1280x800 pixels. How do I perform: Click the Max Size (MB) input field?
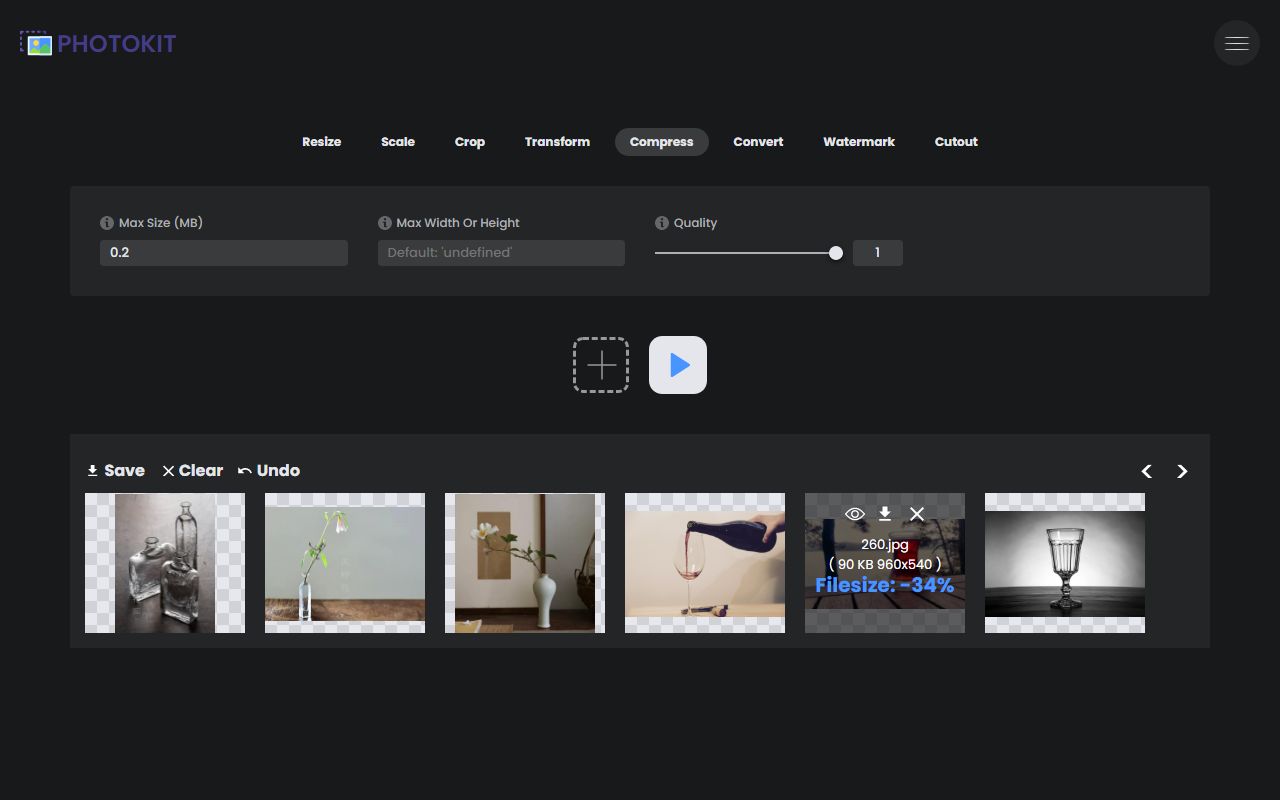coord(224,253)
